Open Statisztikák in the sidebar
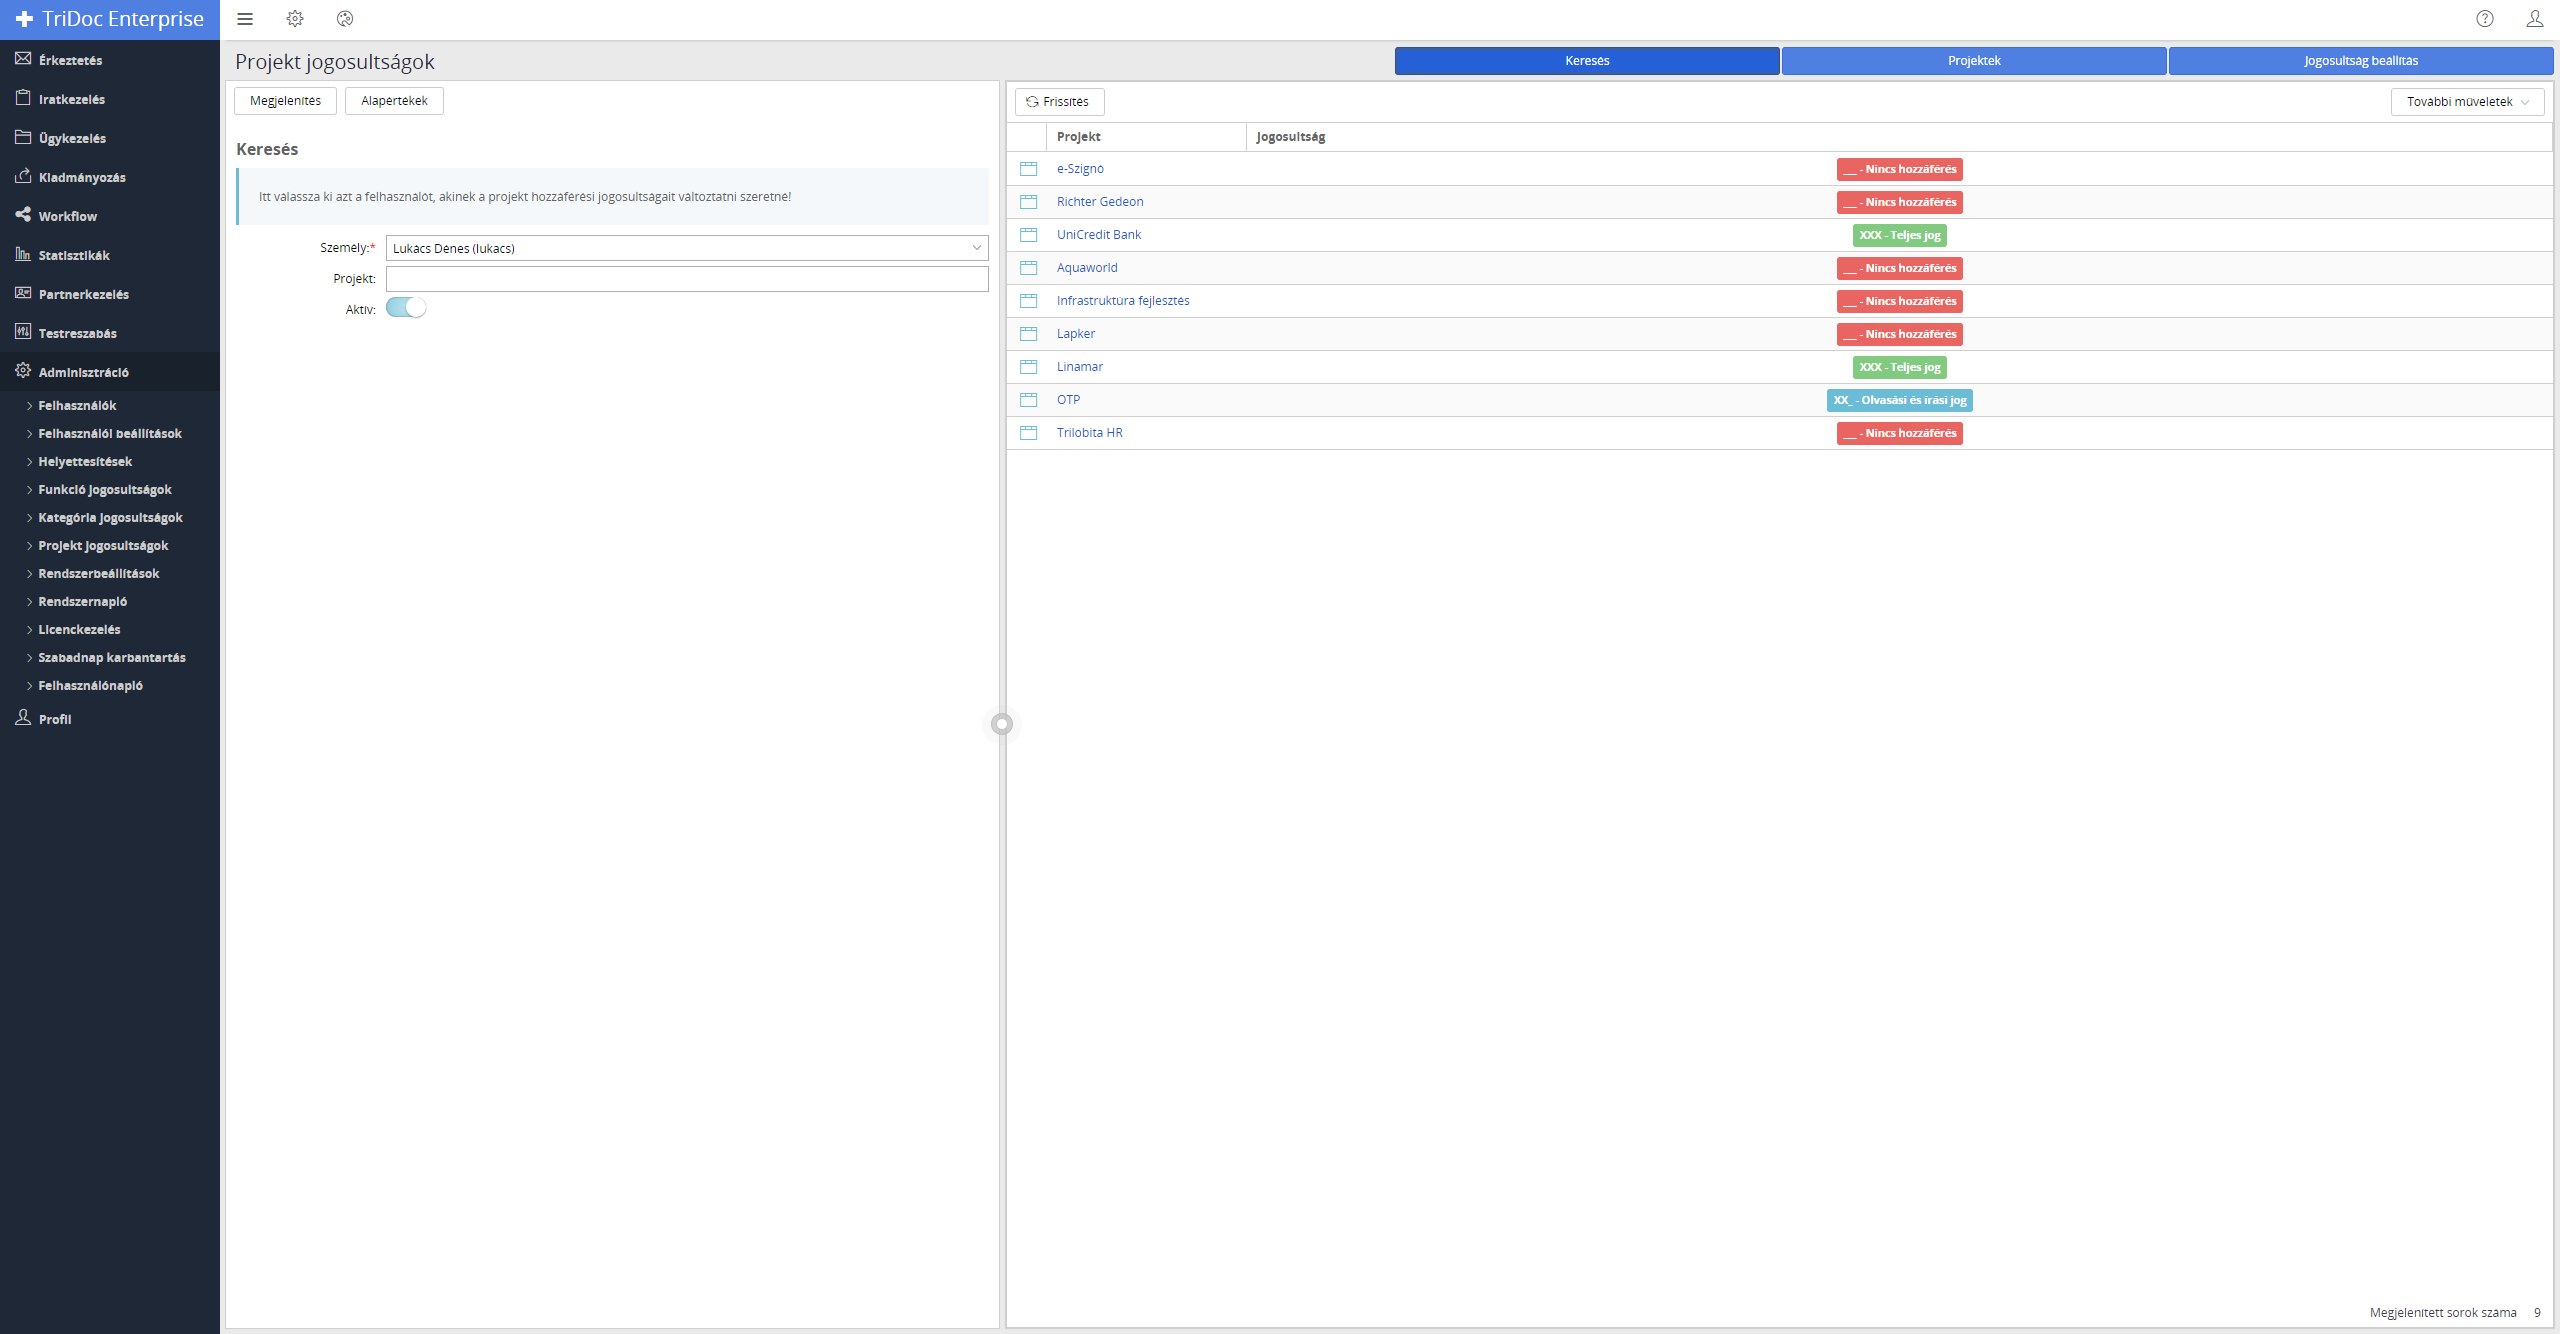Image resolution: width=2560 pixels, height=1334 pixels. [74, 255]
